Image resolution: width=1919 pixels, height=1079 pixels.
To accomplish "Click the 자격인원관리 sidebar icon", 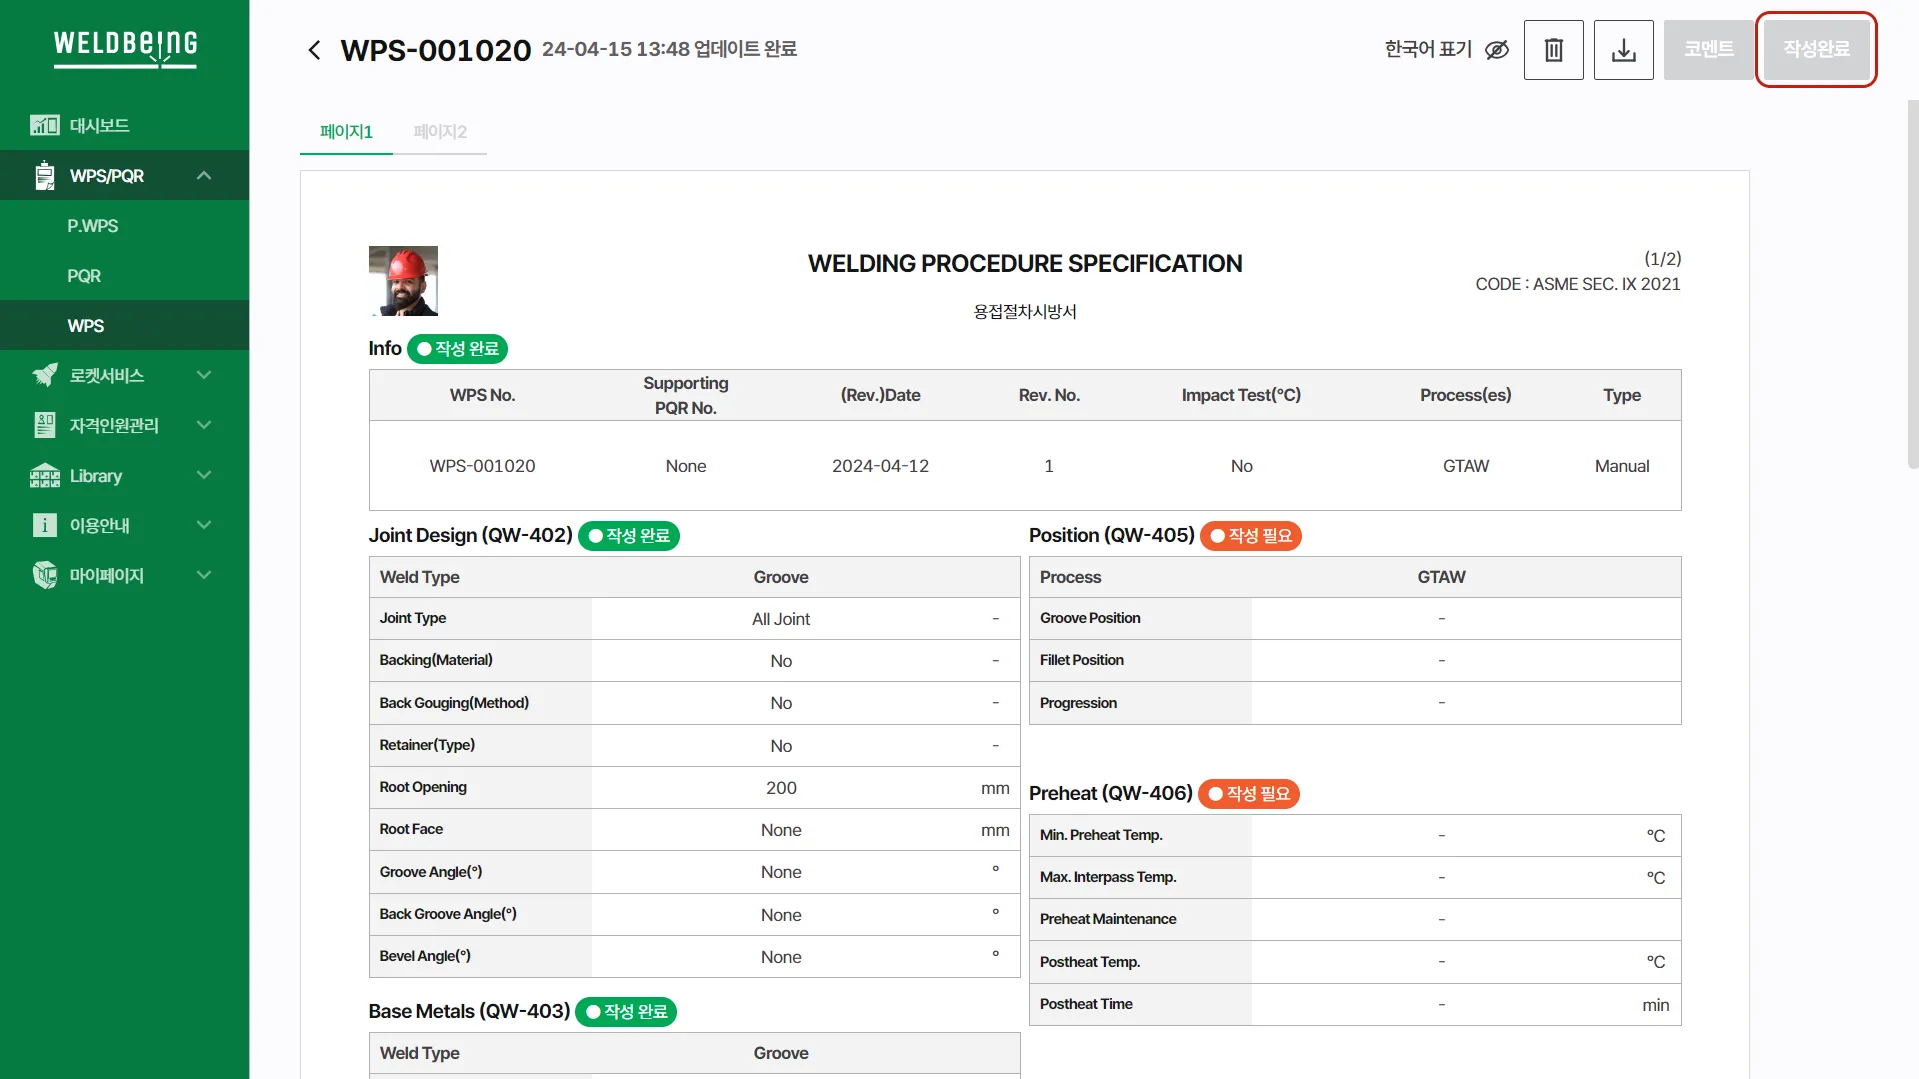I will click(44, 425).
